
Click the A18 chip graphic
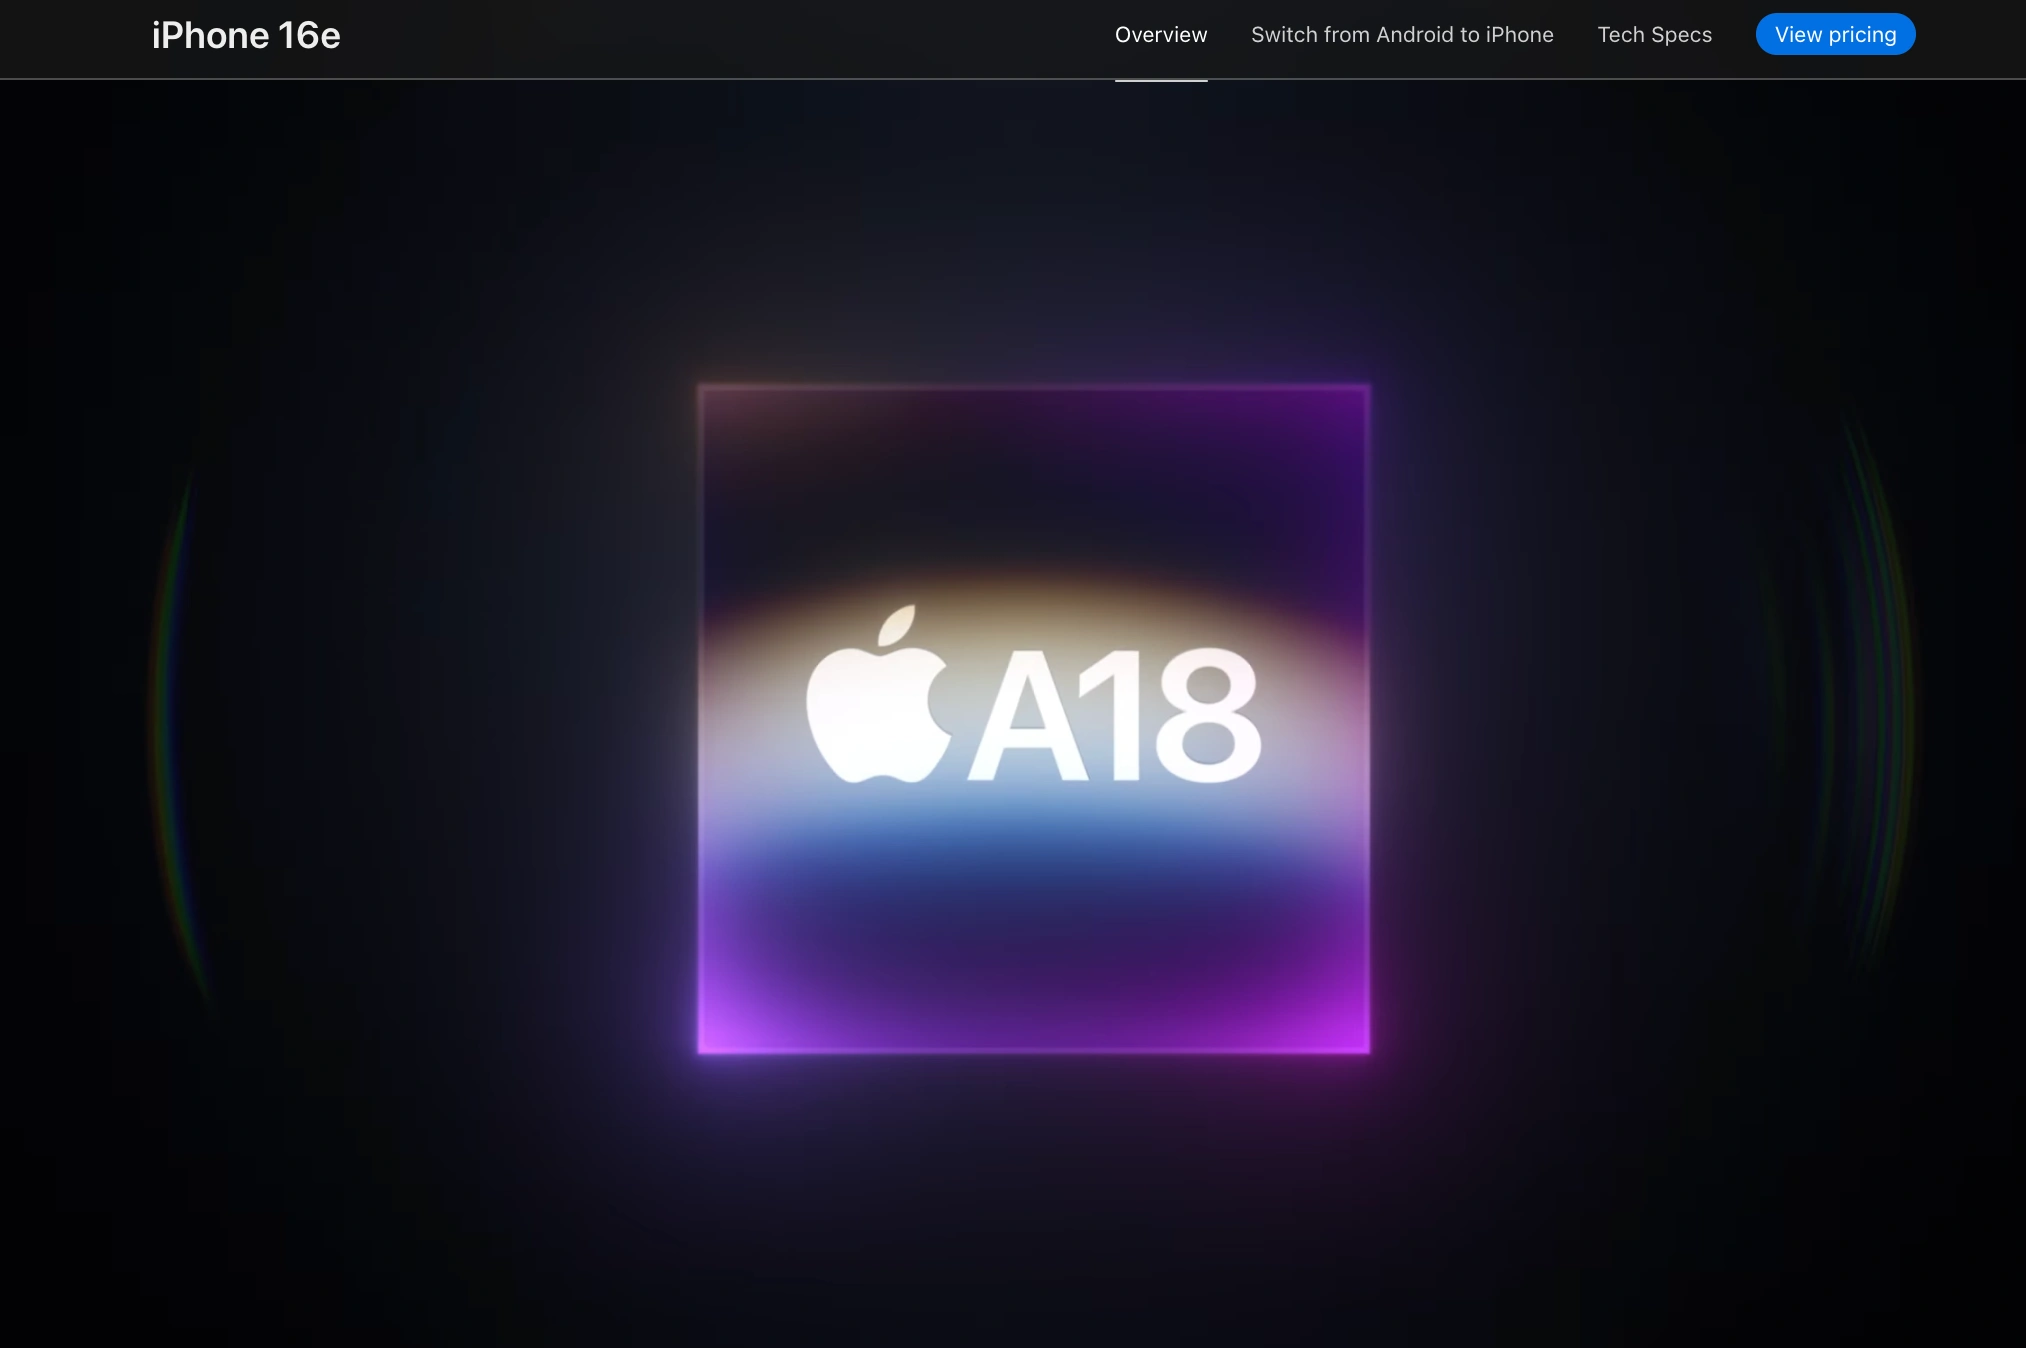click(1034, 719)
